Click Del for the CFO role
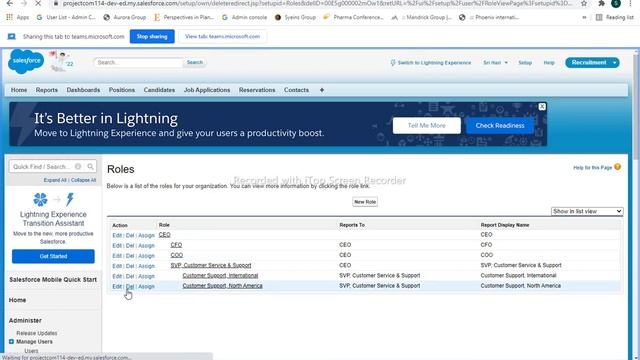The image size is (640, 360). [130, 246]
